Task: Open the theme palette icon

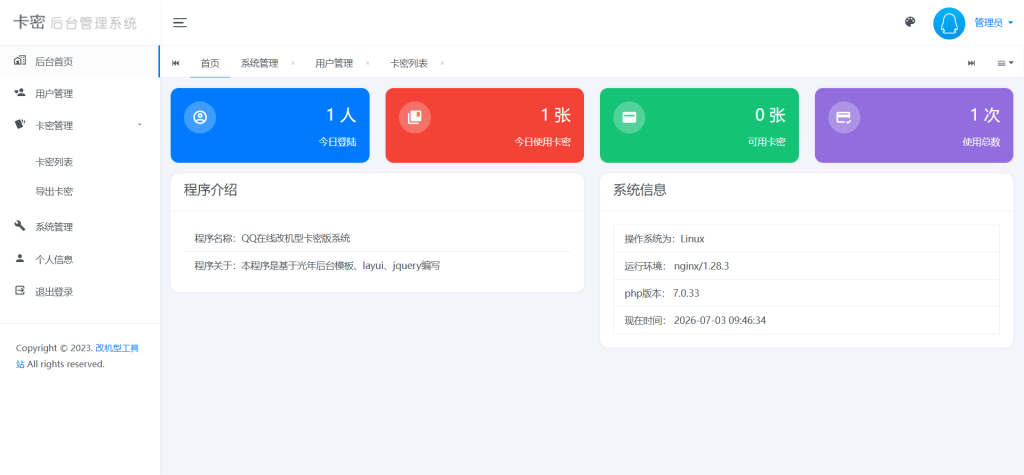Action: click(x=910, y=22)
